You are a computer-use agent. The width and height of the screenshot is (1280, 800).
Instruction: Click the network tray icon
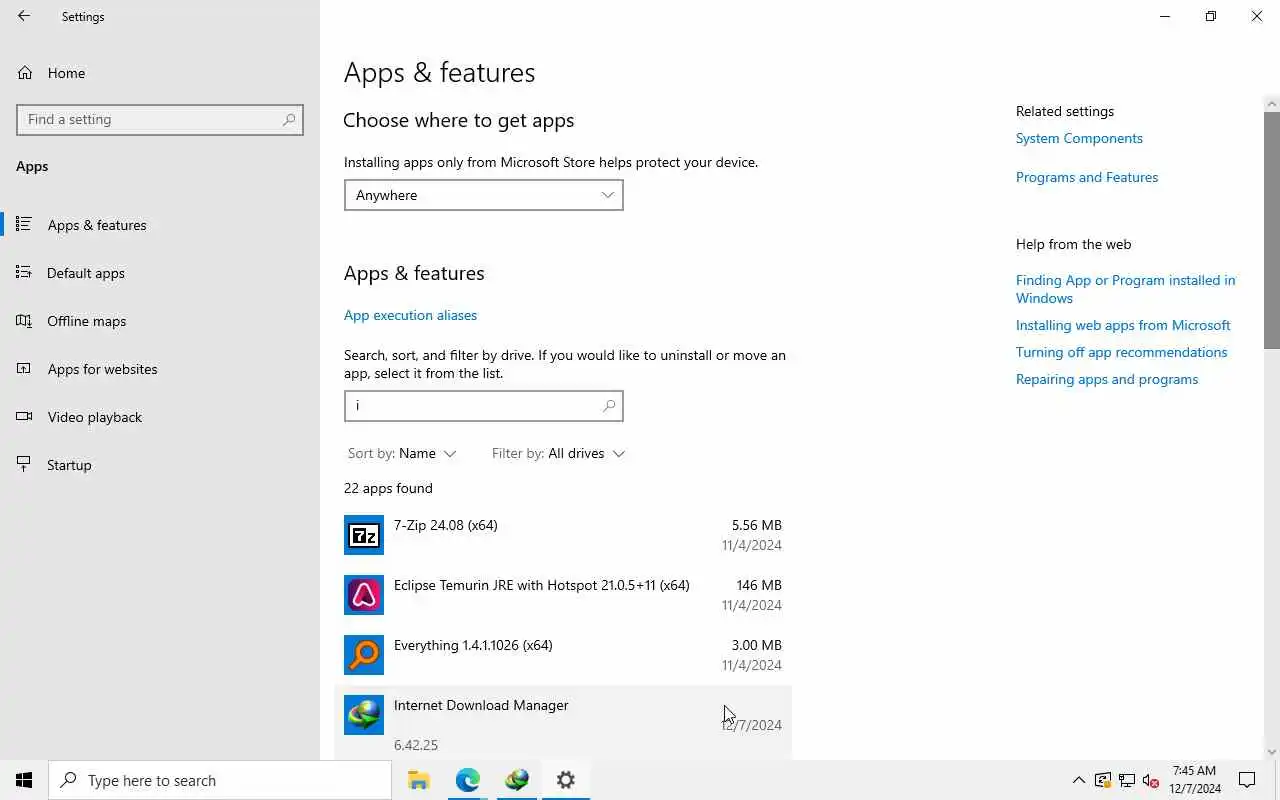[x=1127, y=780]
